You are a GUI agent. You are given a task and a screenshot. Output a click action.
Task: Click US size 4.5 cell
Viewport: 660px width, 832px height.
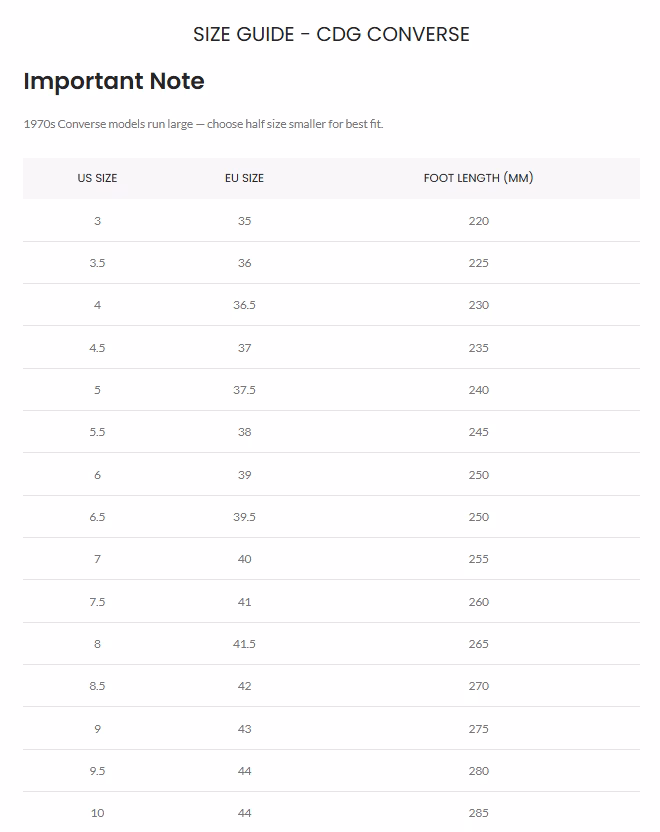click(97, 348)
